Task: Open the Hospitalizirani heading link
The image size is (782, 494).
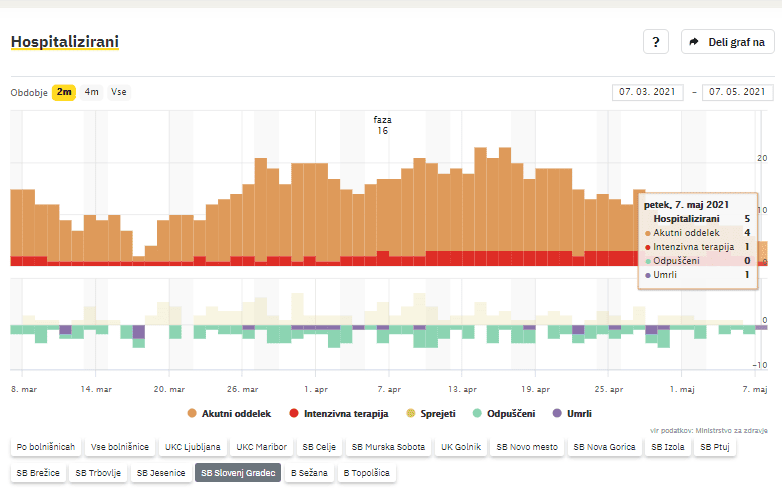Action: click(64, 42)
